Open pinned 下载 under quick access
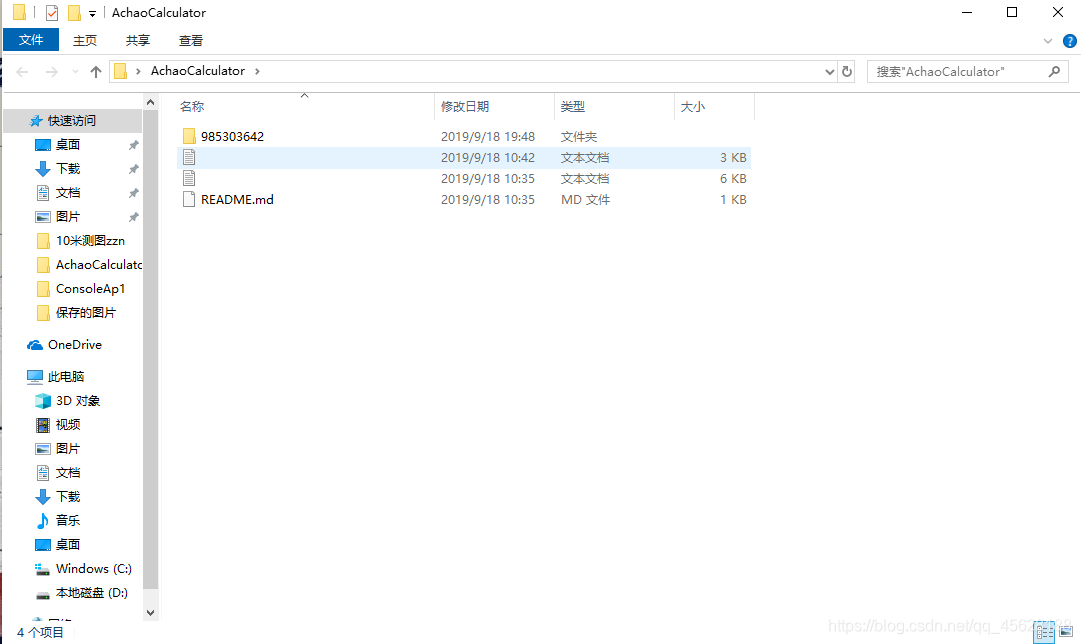1081x644 pixels. click(x=68, y=169)
